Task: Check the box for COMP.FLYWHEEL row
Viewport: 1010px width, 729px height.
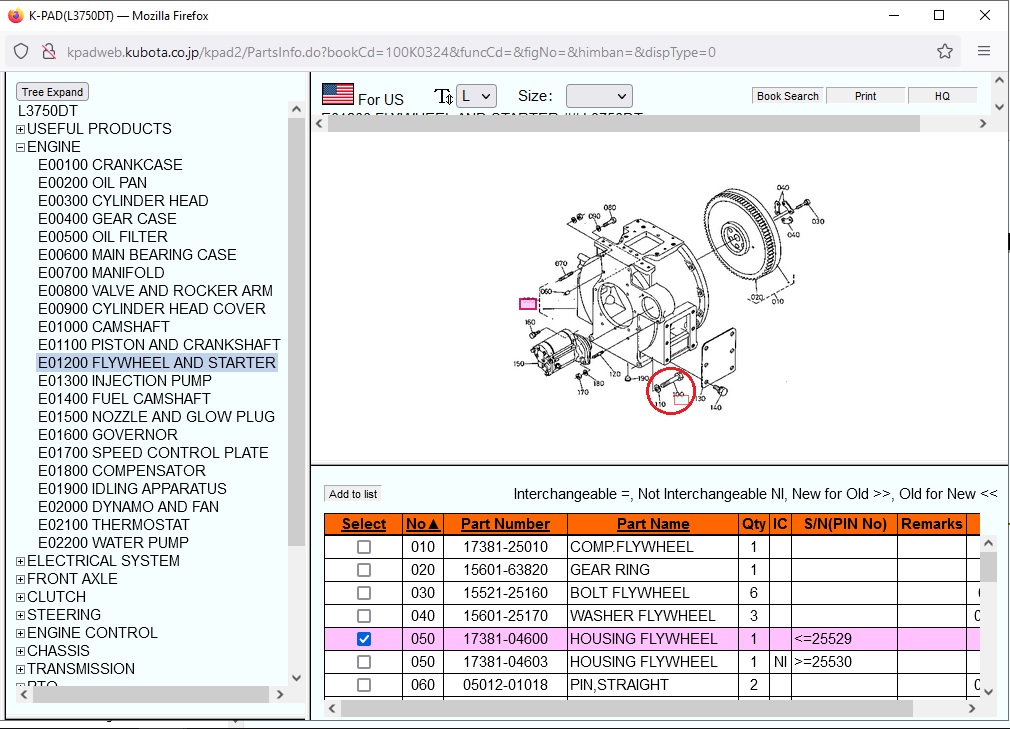Action: (x=364, y=547)
